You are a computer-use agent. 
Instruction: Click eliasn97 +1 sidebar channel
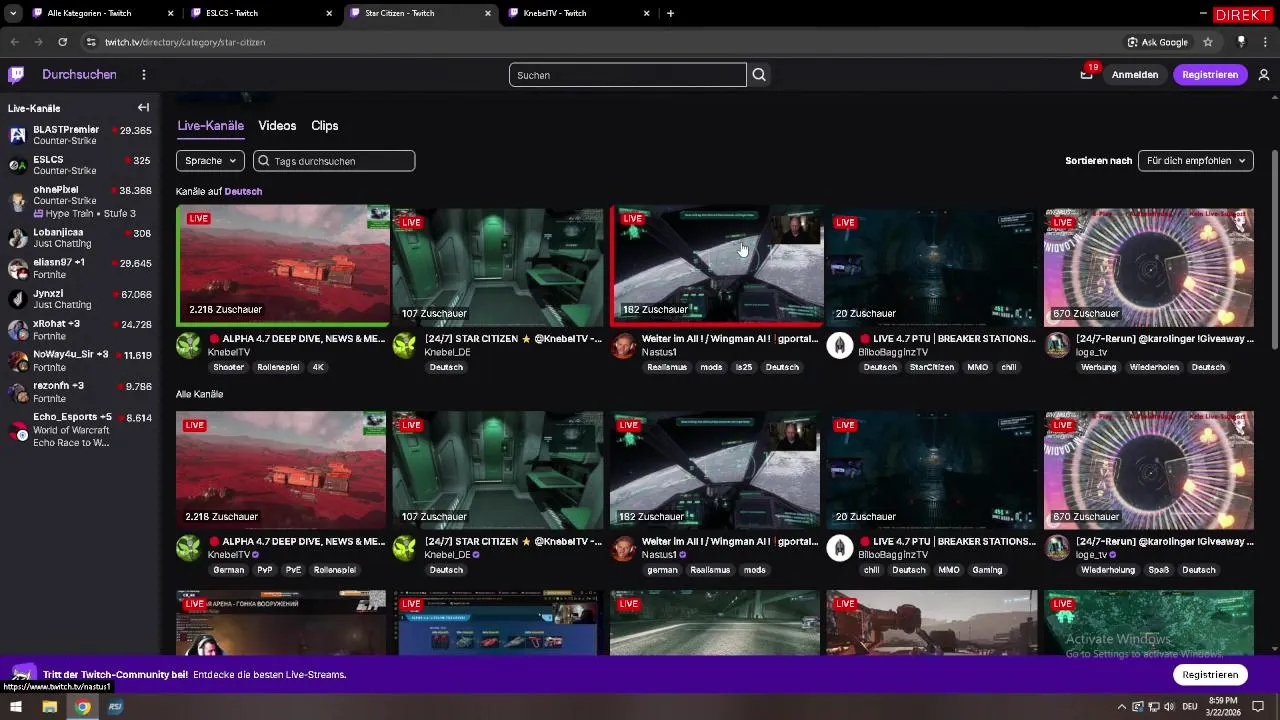point(80,268)
